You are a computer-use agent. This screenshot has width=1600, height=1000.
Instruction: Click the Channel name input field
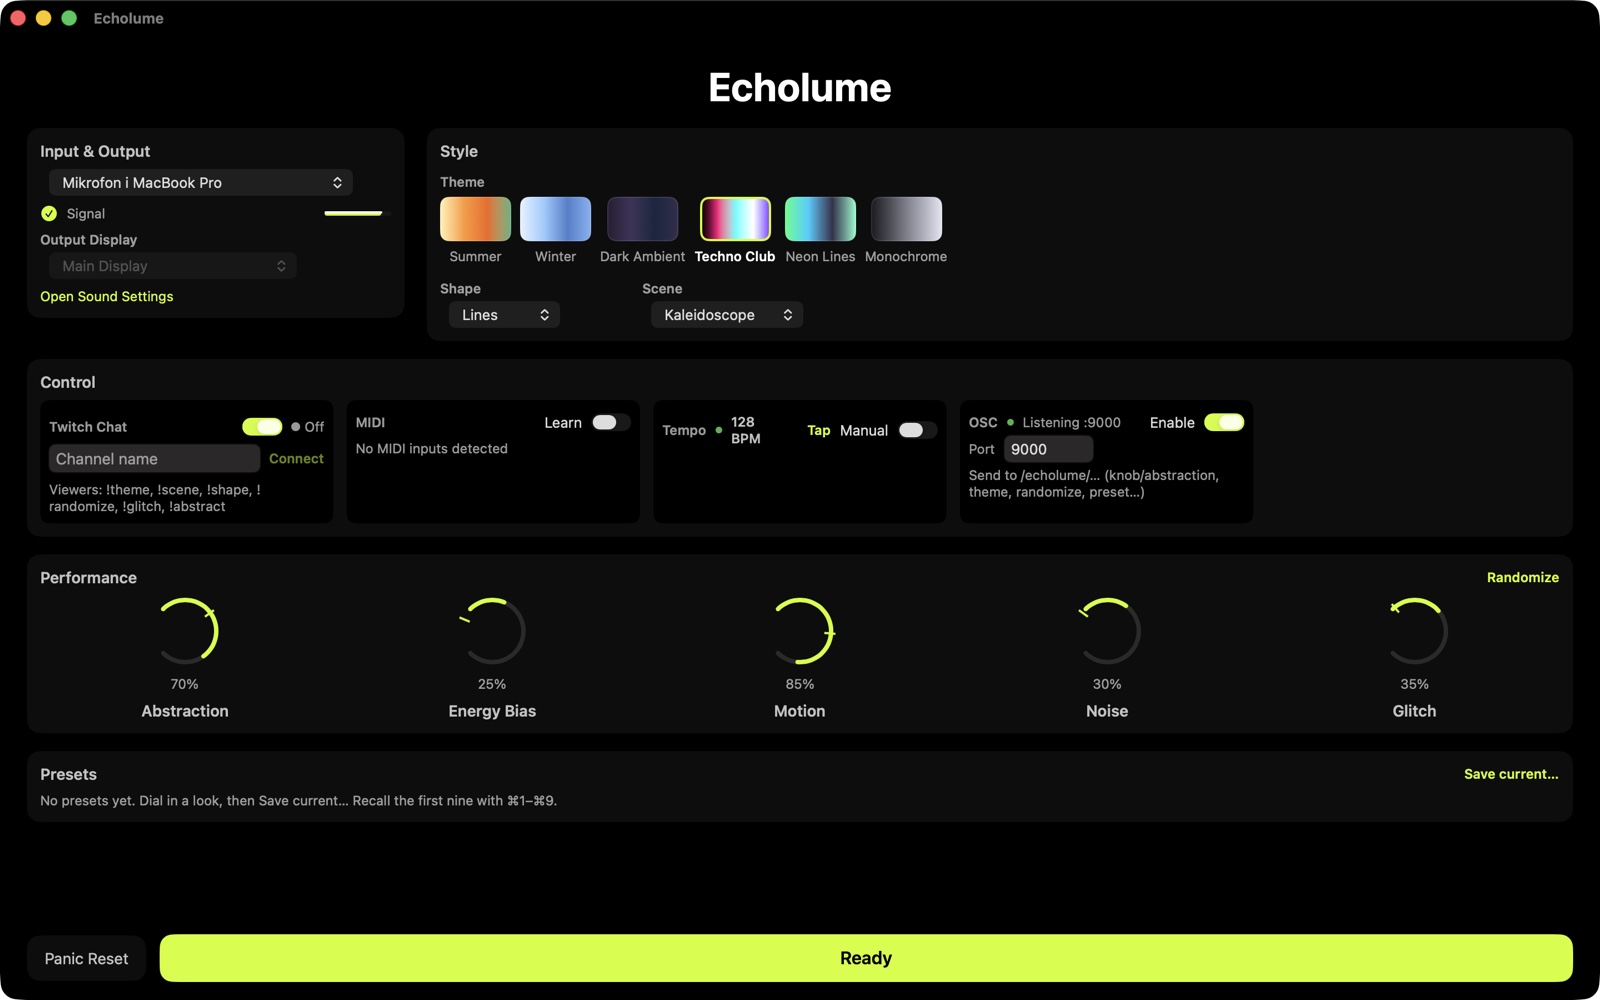154,459
